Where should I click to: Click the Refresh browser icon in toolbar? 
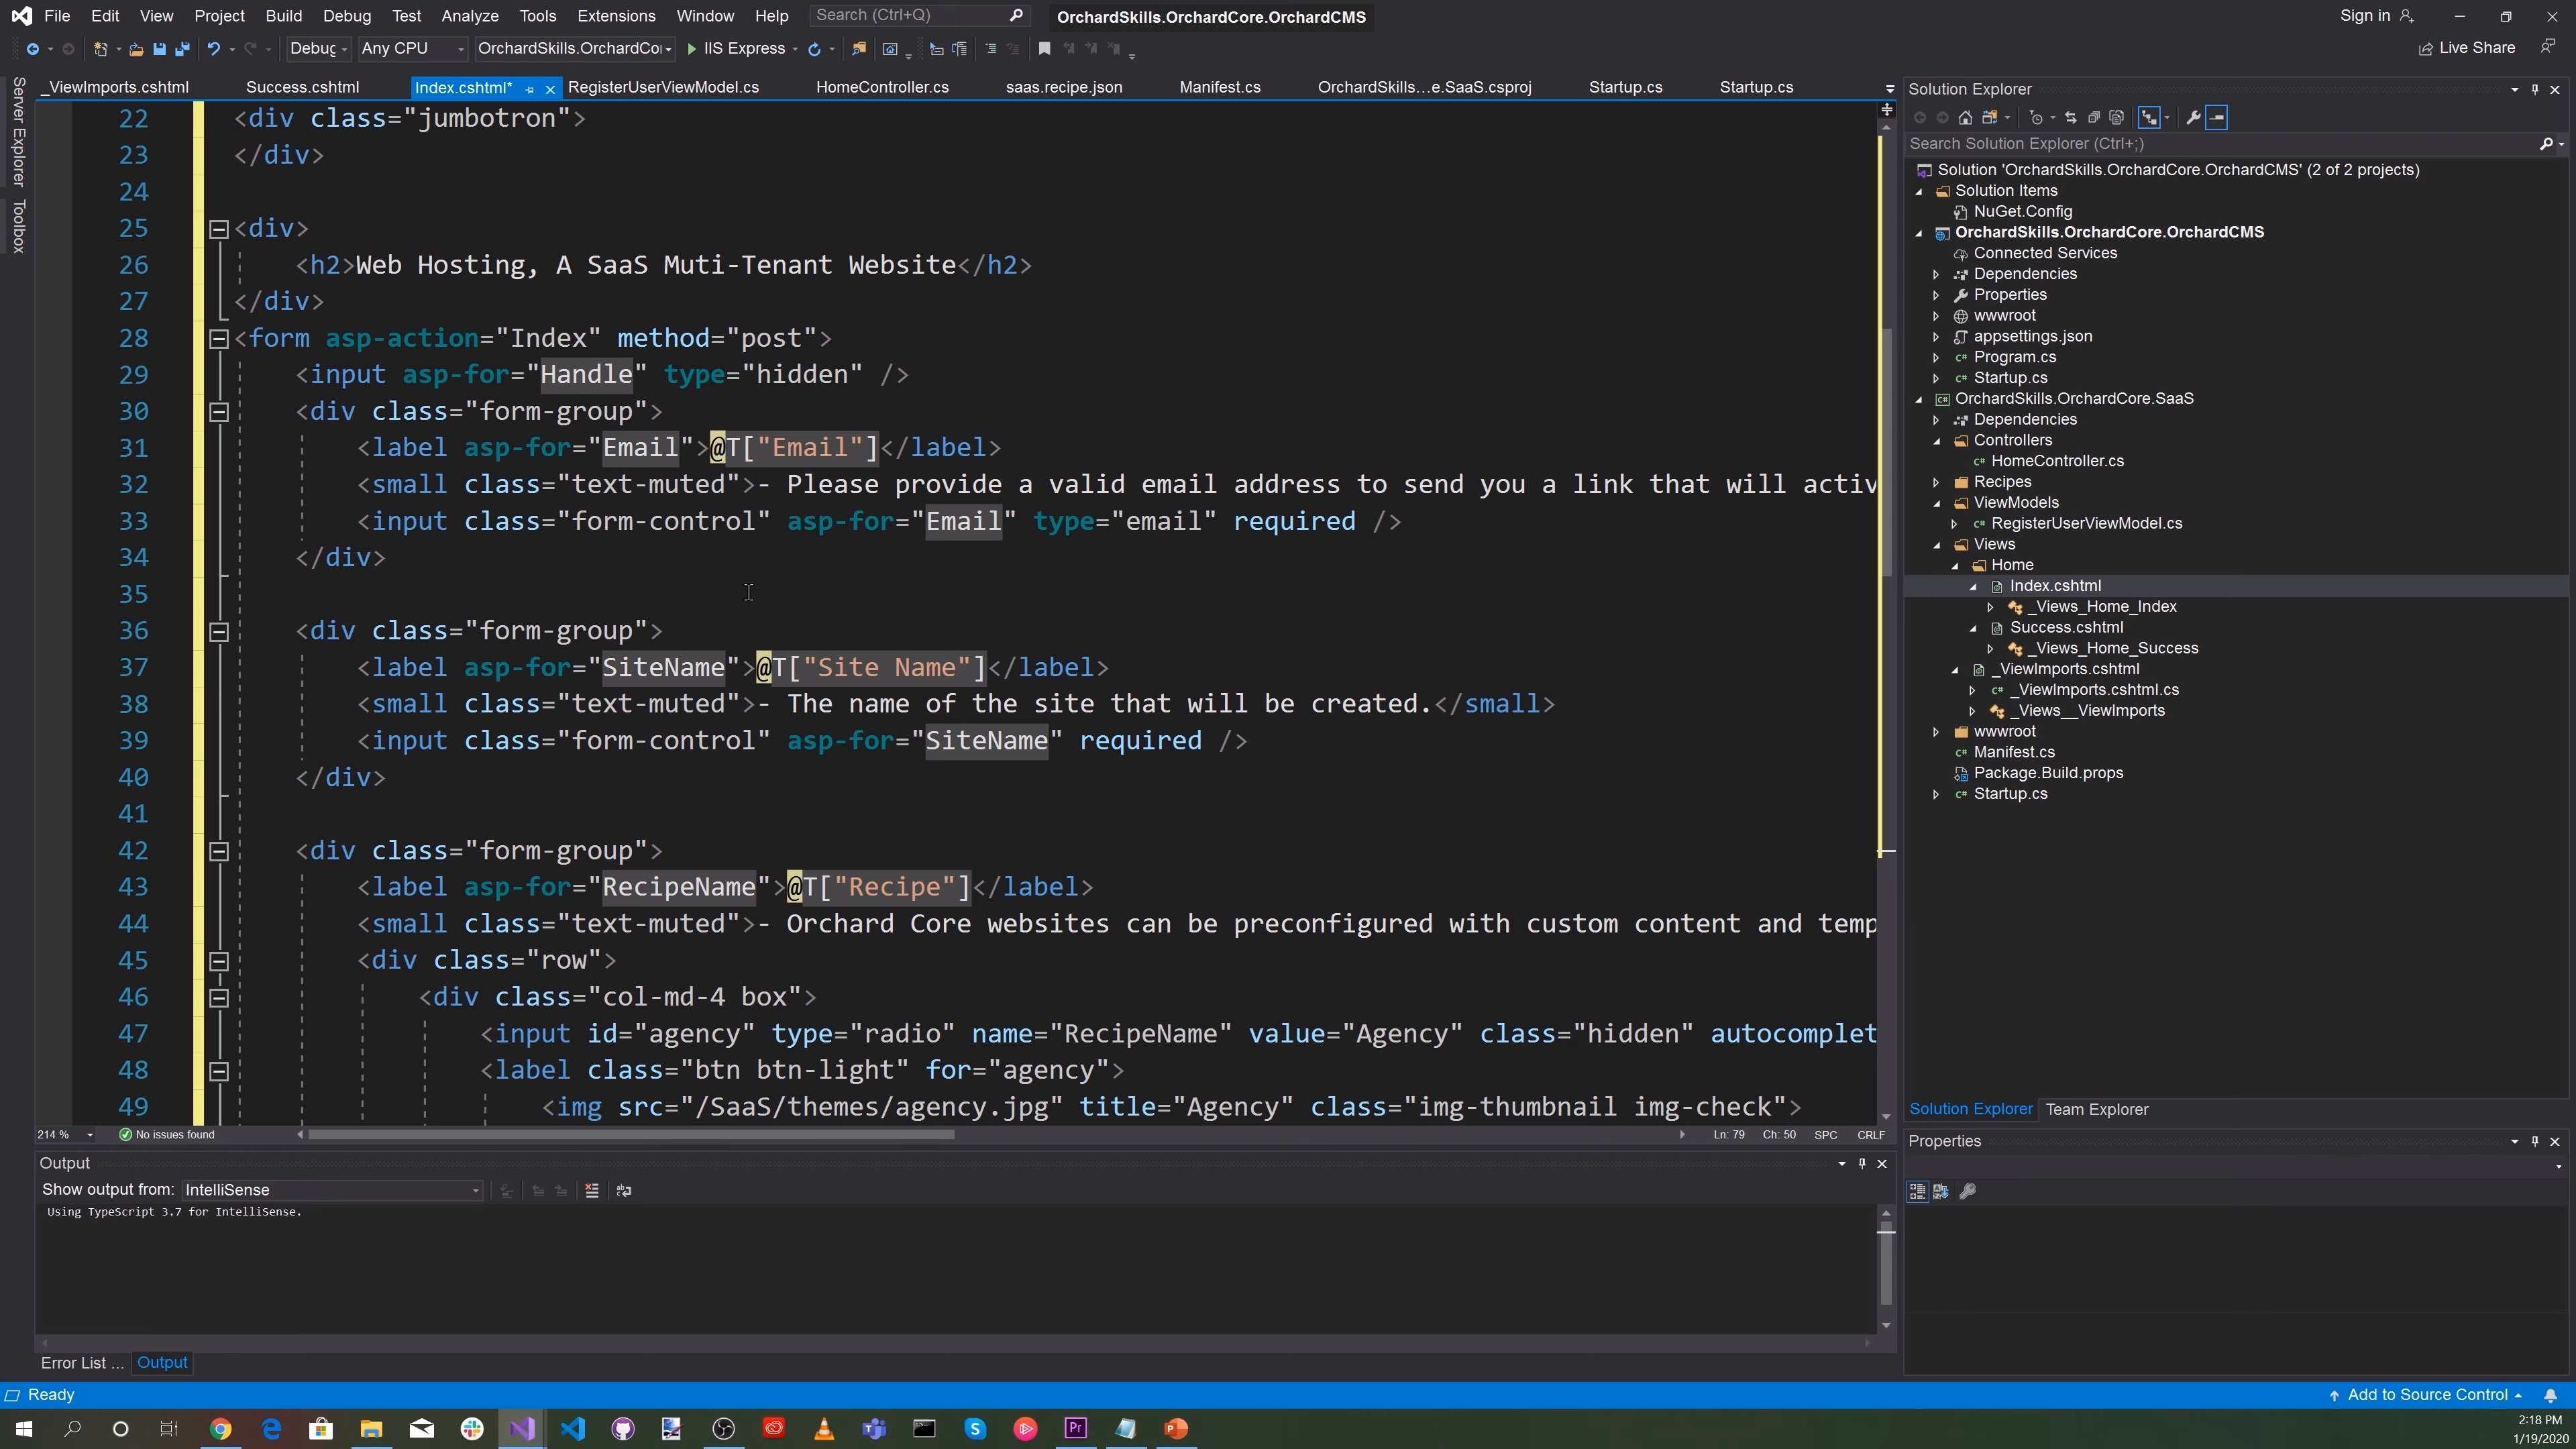click(814, 48)
